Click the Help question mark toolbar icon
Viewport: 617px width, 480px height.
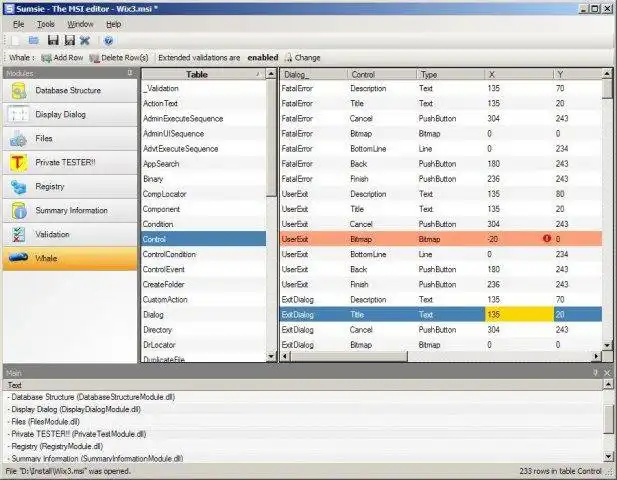(x=108, y=40)
